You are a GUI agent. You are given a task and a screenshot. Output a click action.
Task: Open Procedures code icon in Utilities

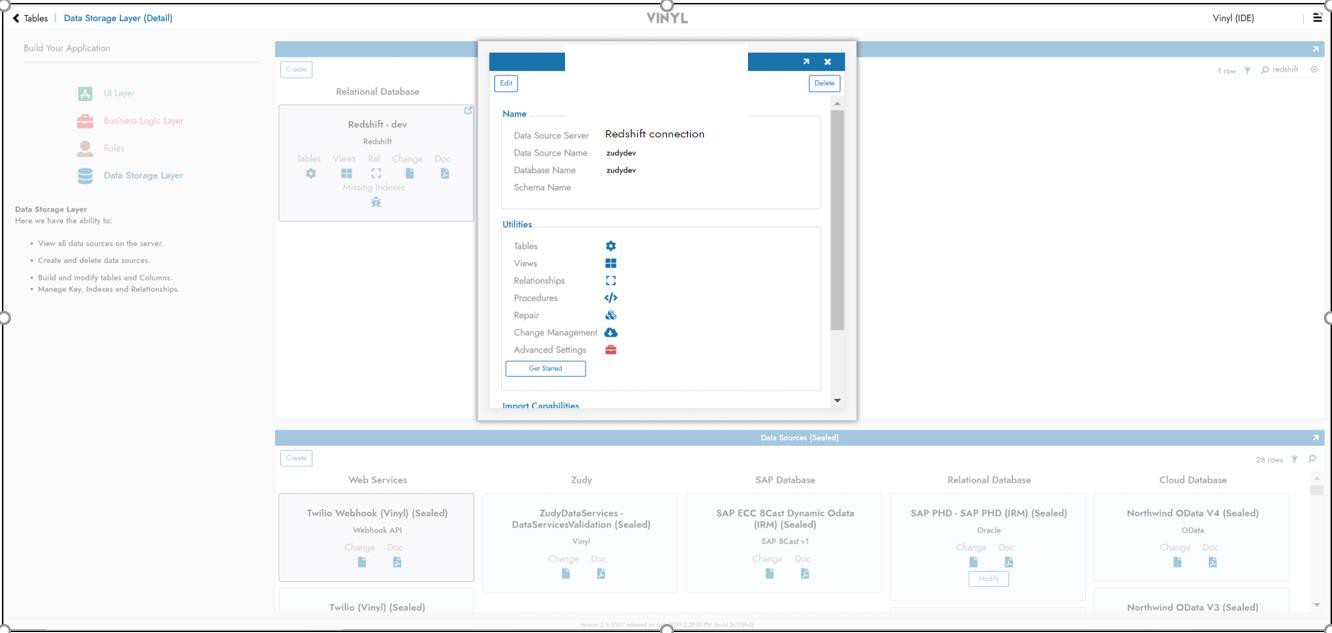click(610, 298)
